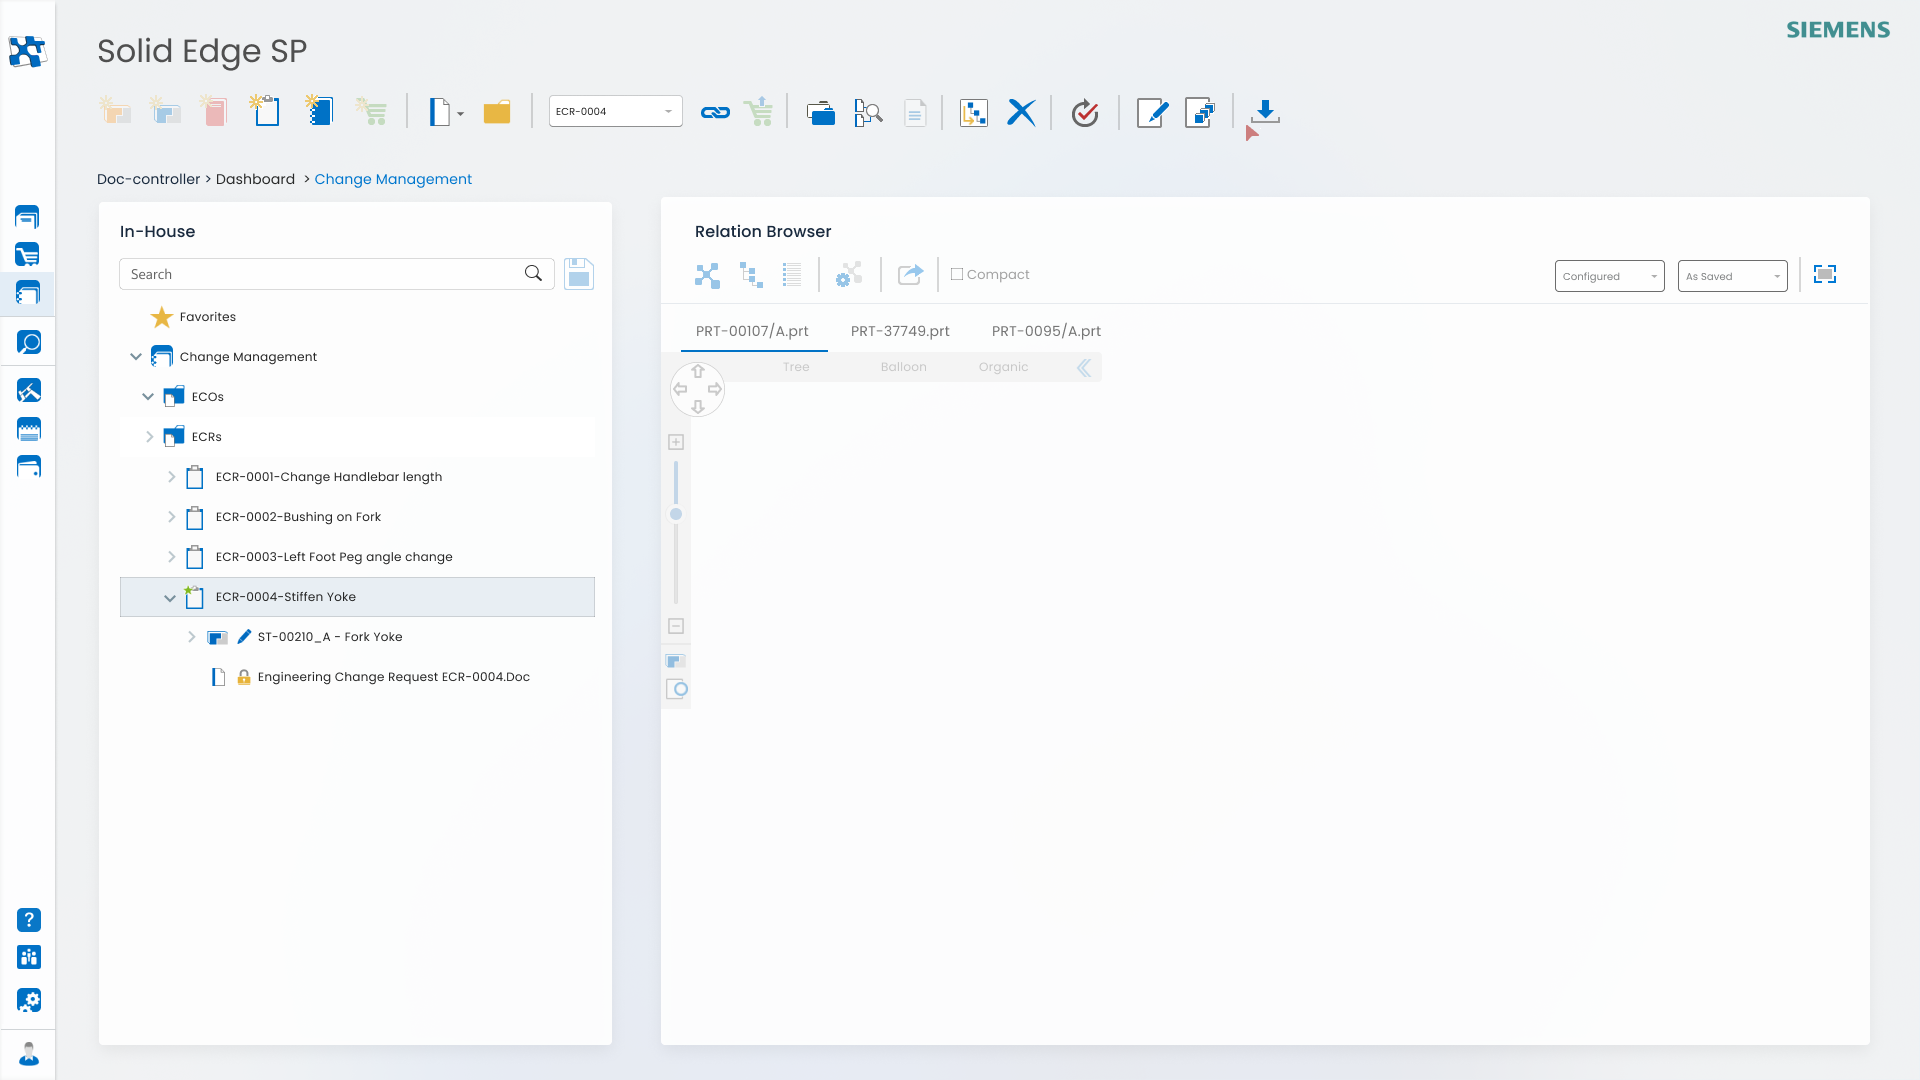The image size is (1920, 1080).
Task: Click the dashboard widgets icon in sidebar
Action: click(29, 958)
